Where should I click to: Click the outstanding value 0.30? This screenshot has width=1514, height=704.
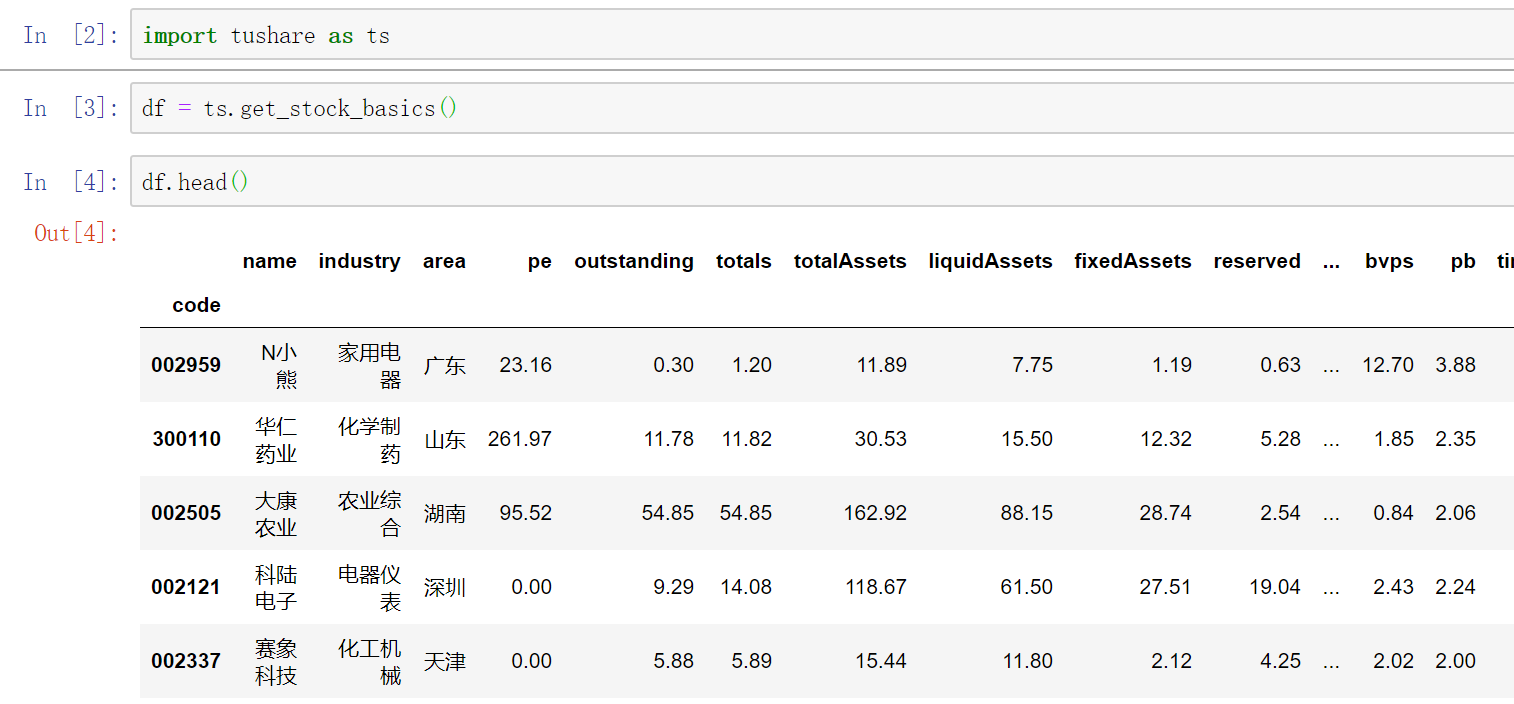674,365
